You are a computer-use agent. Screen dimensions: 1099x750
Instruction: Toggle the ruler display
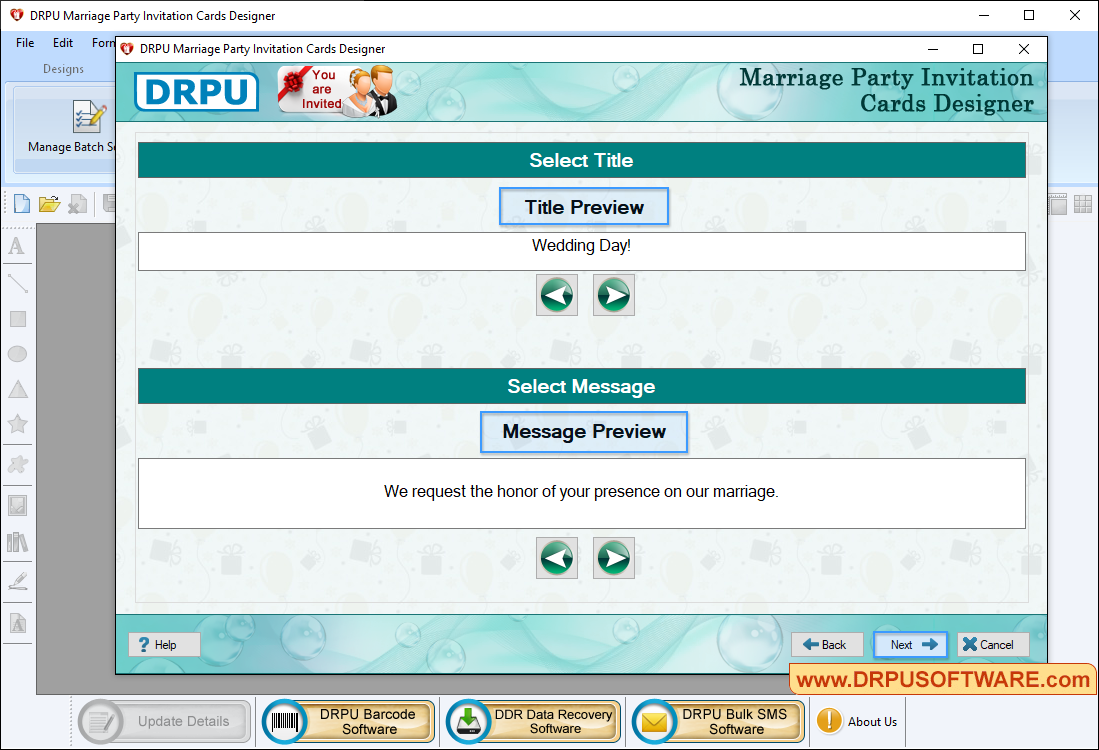coord(1057,203)
